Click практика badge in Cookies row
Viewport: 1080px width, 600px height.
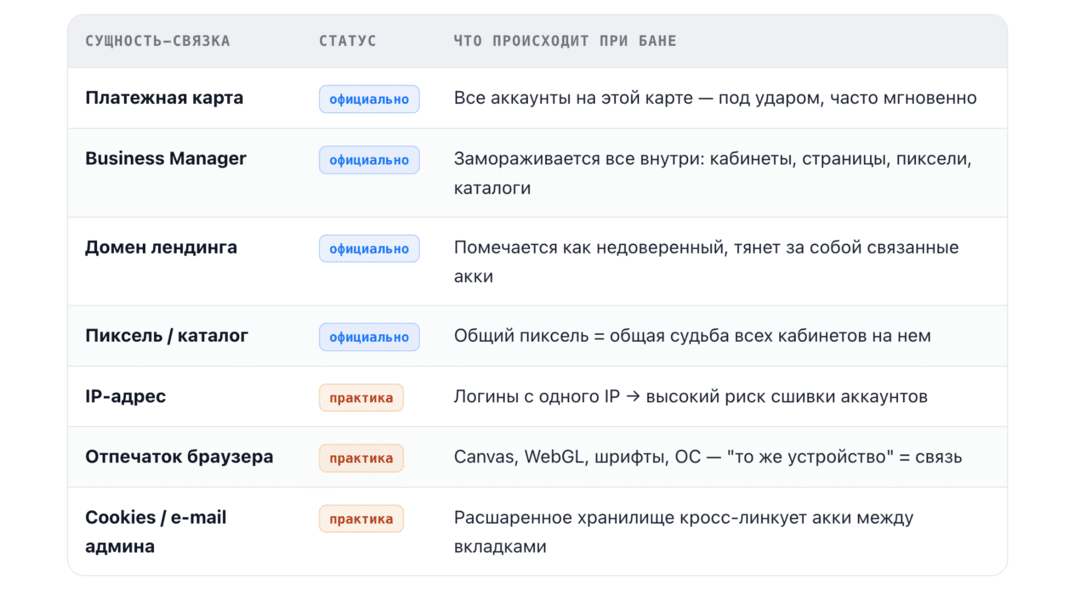[x=361, y=519]
